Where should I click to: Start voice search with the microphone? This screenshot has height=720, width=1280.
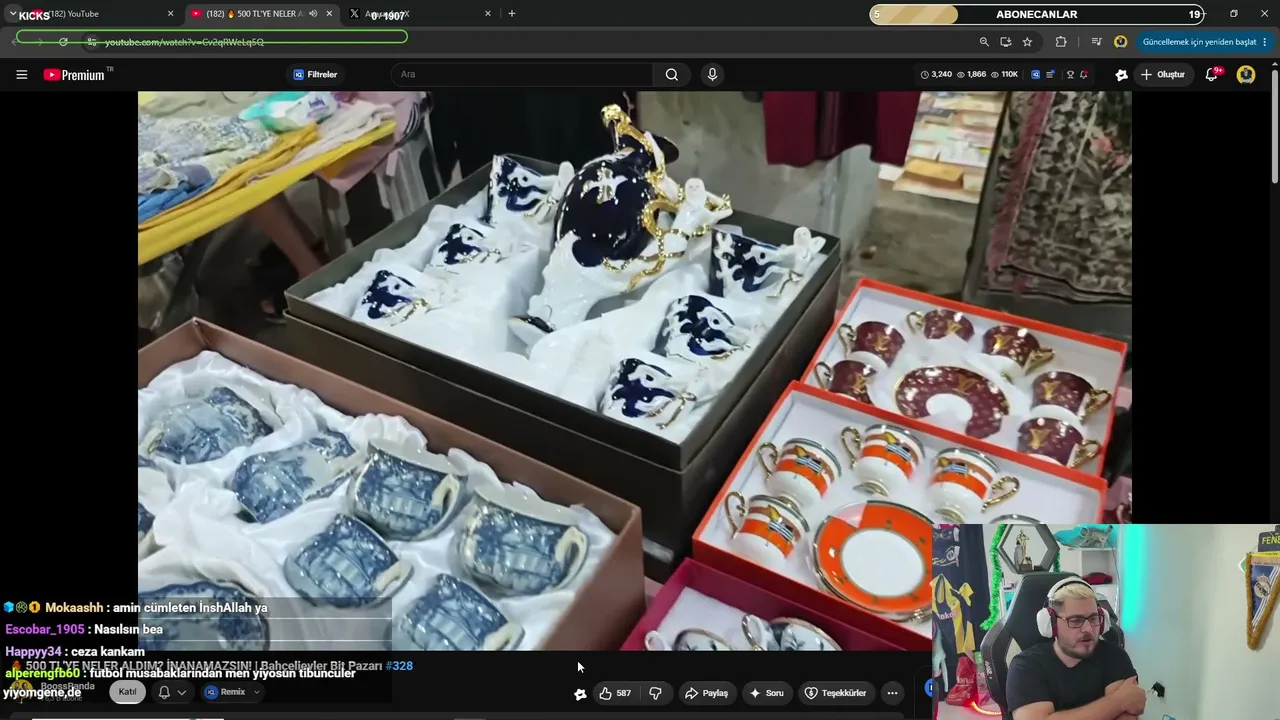(712, 75)
